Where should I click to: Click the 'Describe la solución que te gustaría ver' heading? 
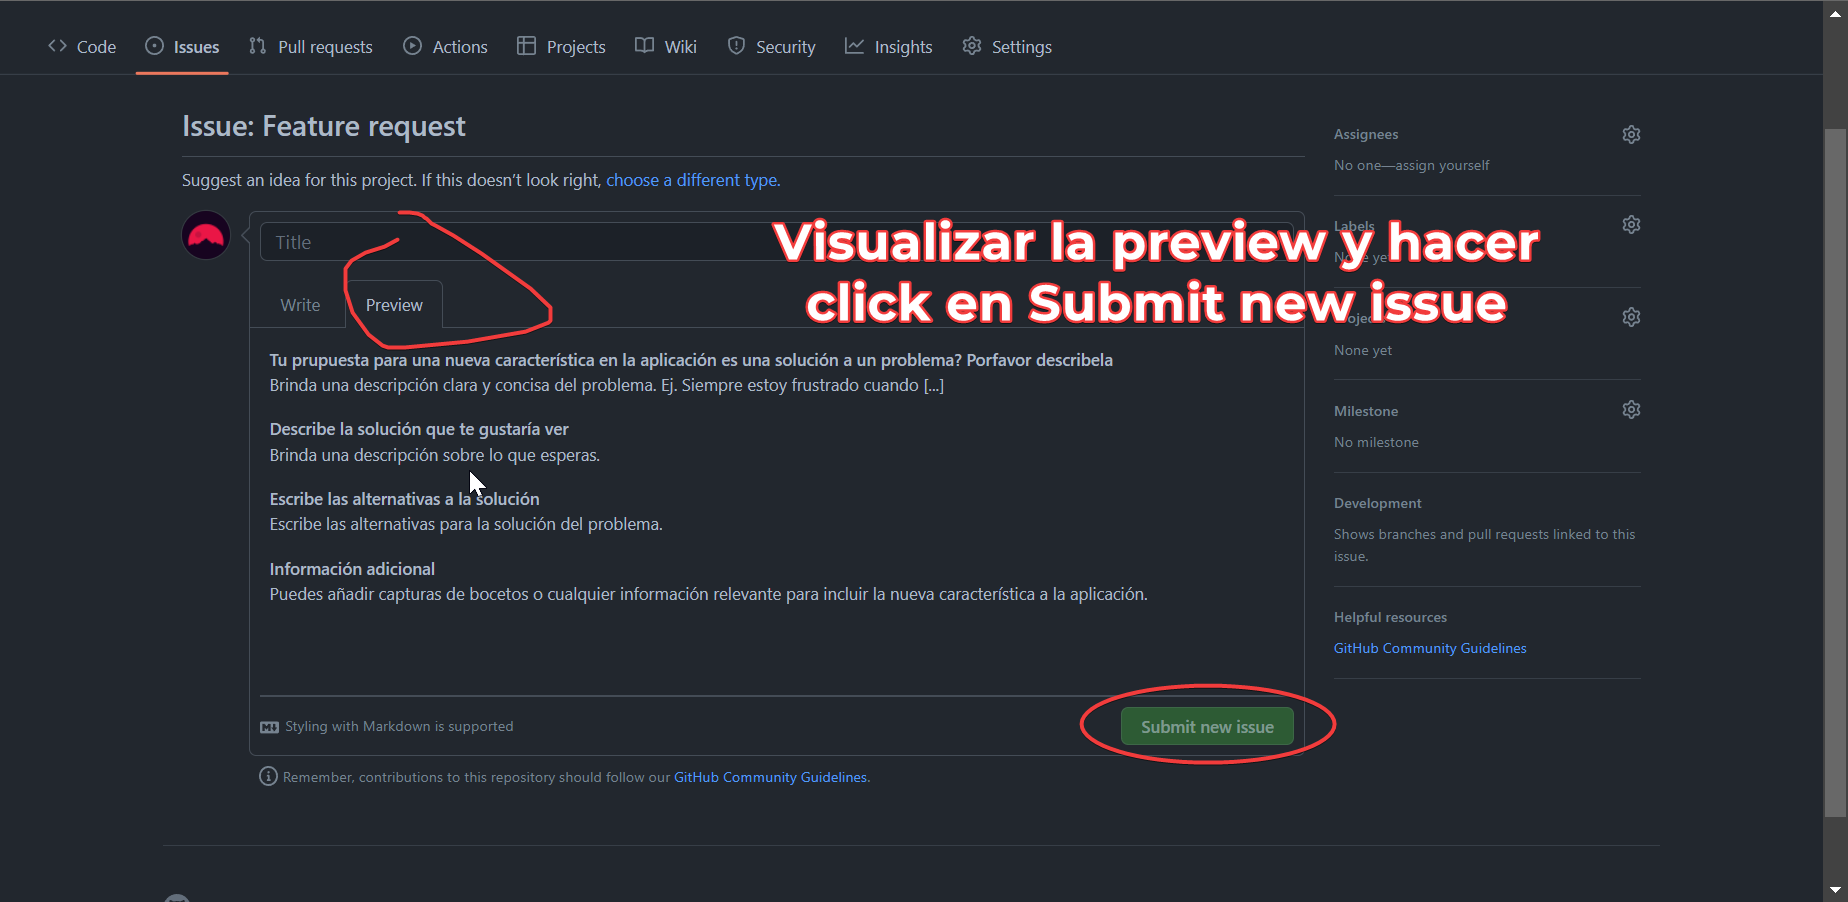pos(419,429)
